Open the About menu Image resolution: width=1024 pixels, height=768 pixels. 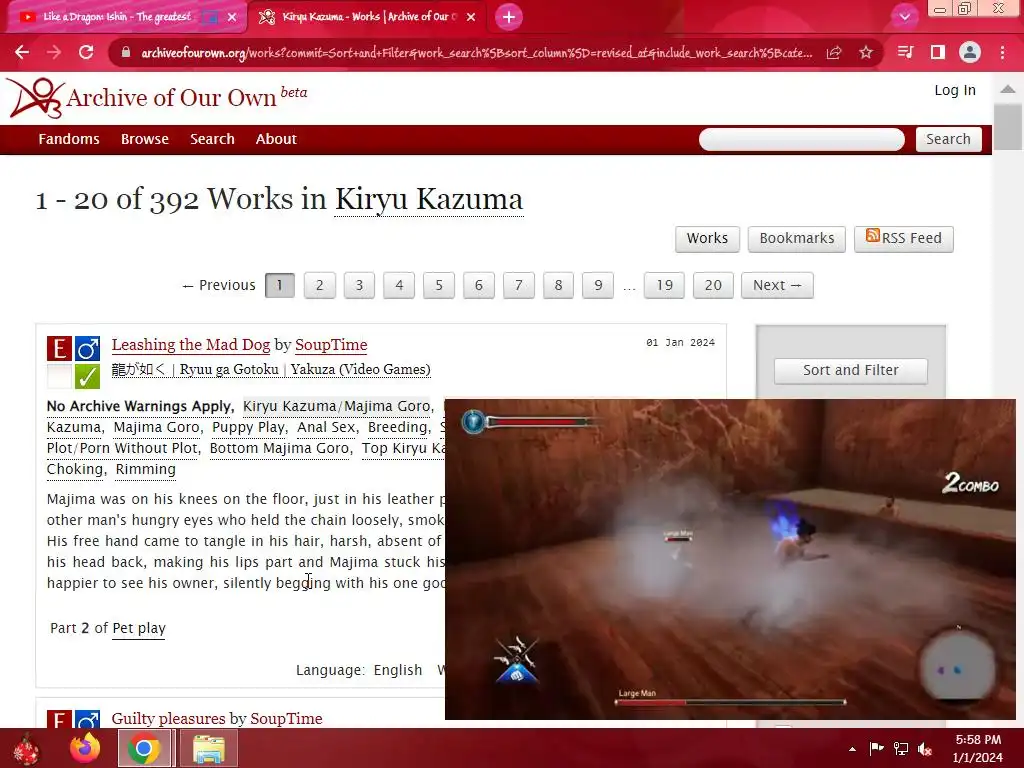coord(276,139)
